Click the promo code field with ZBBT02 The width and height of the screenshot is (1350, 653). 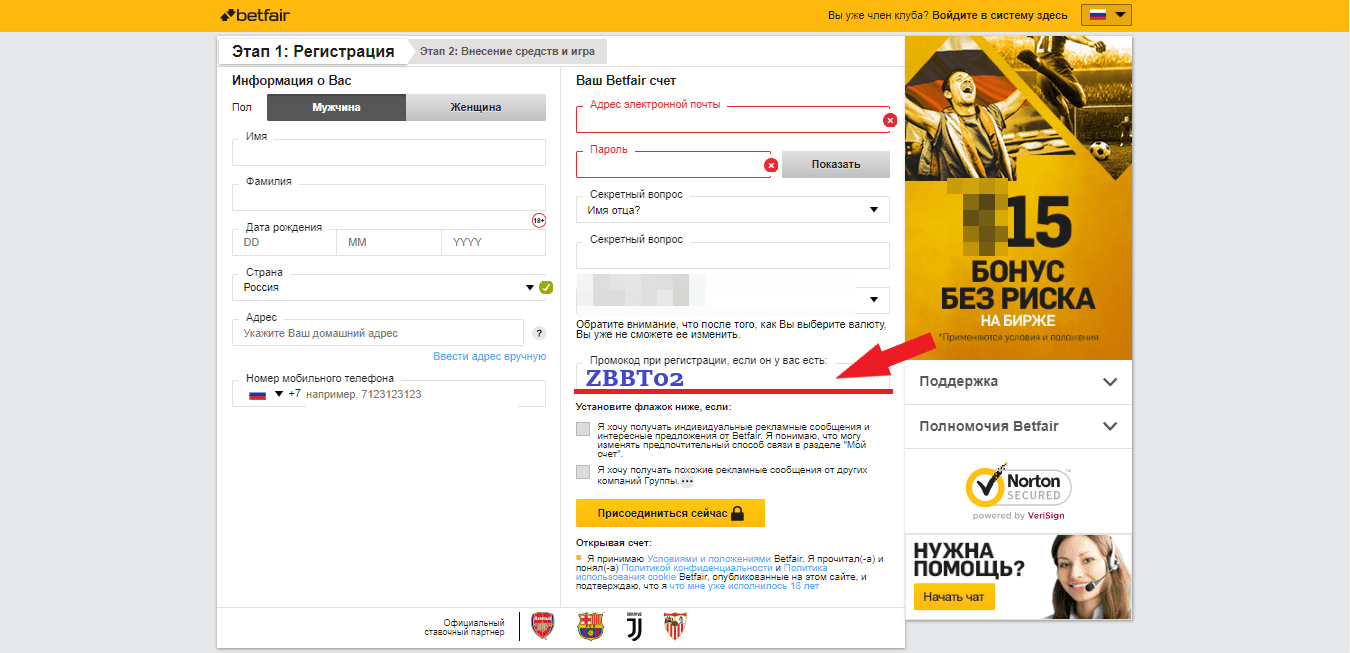733,378
